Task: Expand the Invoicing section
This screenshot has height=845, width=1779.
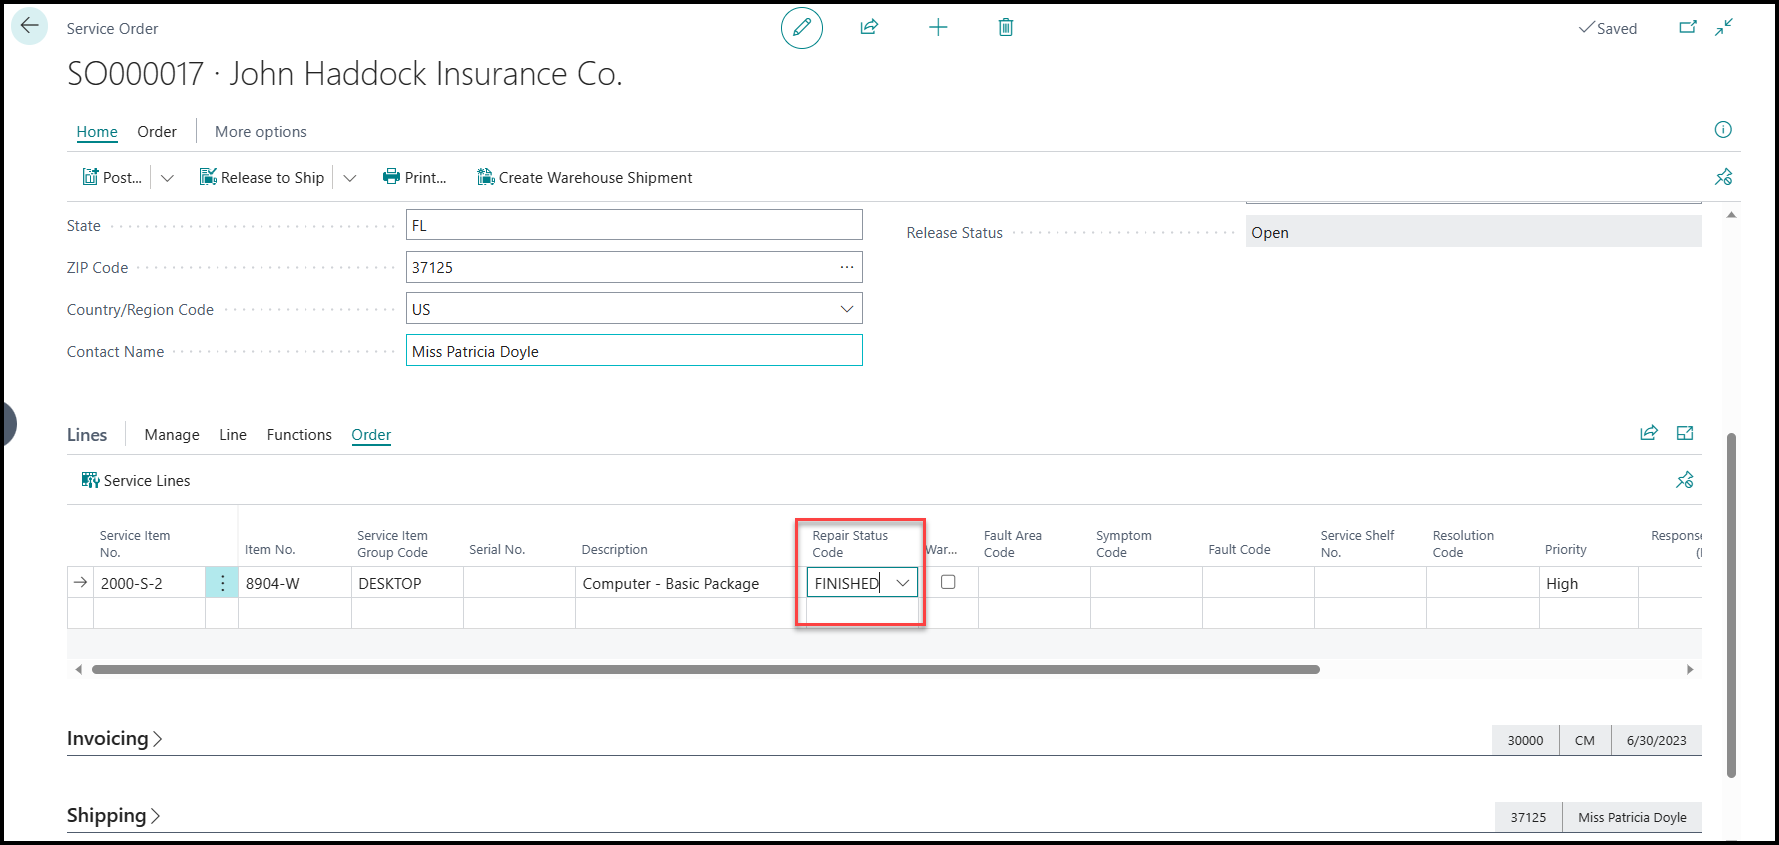Action: (x=114, y=739)
